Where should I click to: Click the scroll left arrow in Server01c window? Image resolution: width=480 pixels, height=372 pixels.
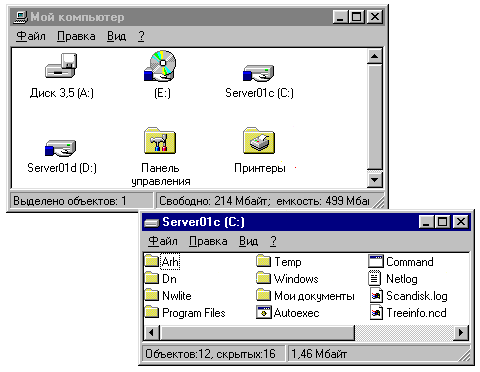[152, 332]
